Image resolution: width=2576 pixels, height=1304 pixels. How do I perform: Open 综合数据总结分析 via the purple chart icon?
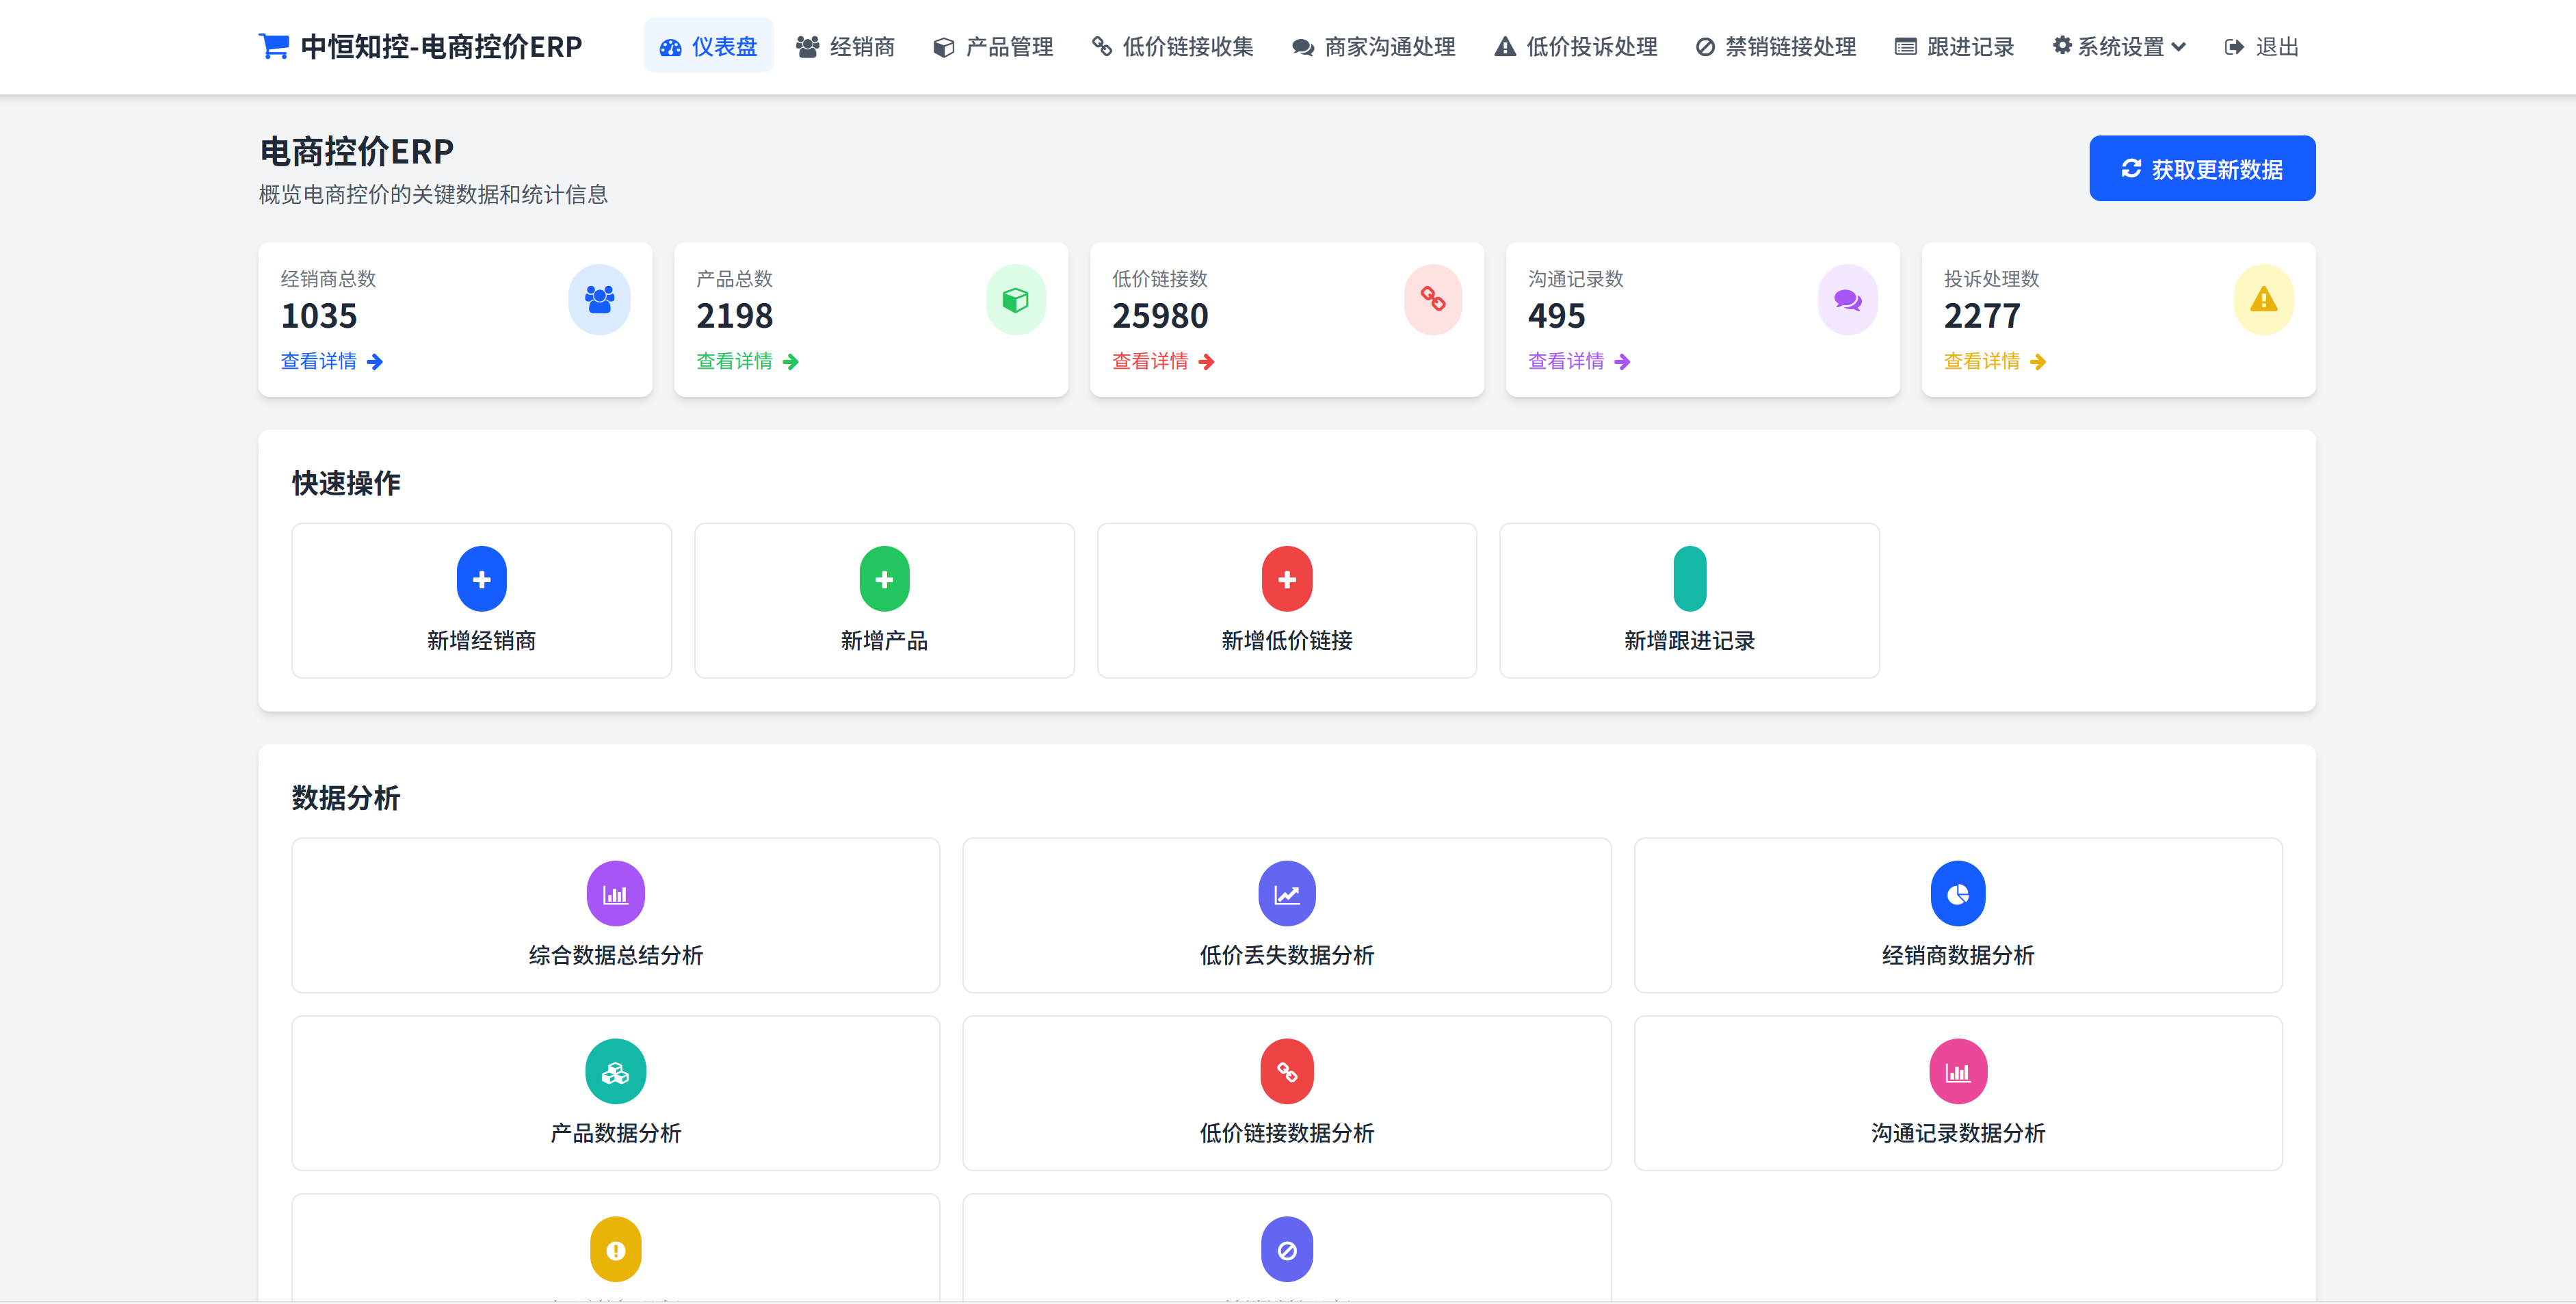point(615,894)
